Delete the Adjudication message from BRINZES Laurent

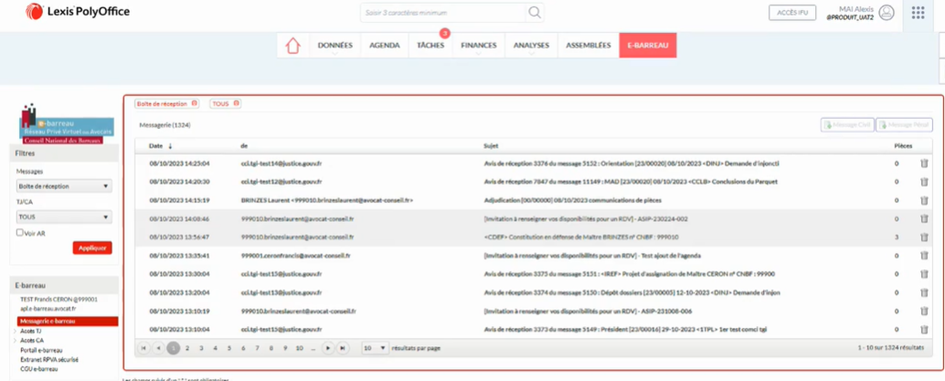924,200
